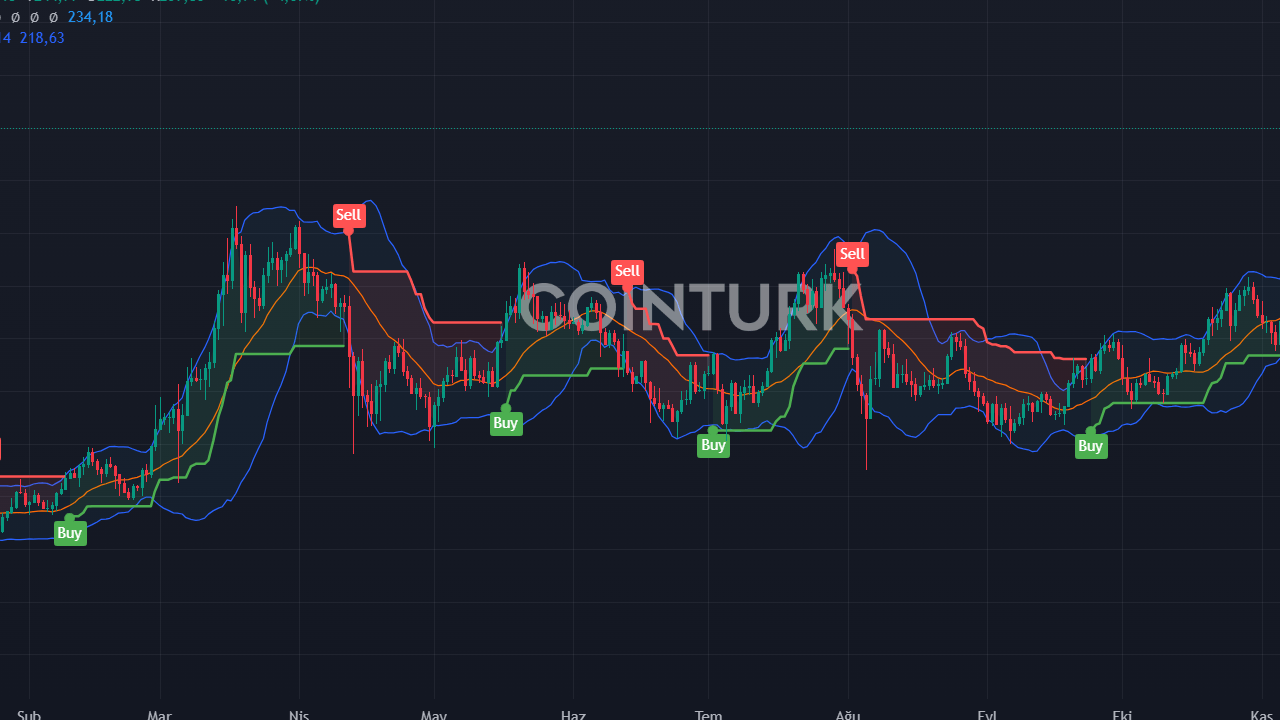Click the Mar label on time axis

pyautogui.click(x=159, y=714)
